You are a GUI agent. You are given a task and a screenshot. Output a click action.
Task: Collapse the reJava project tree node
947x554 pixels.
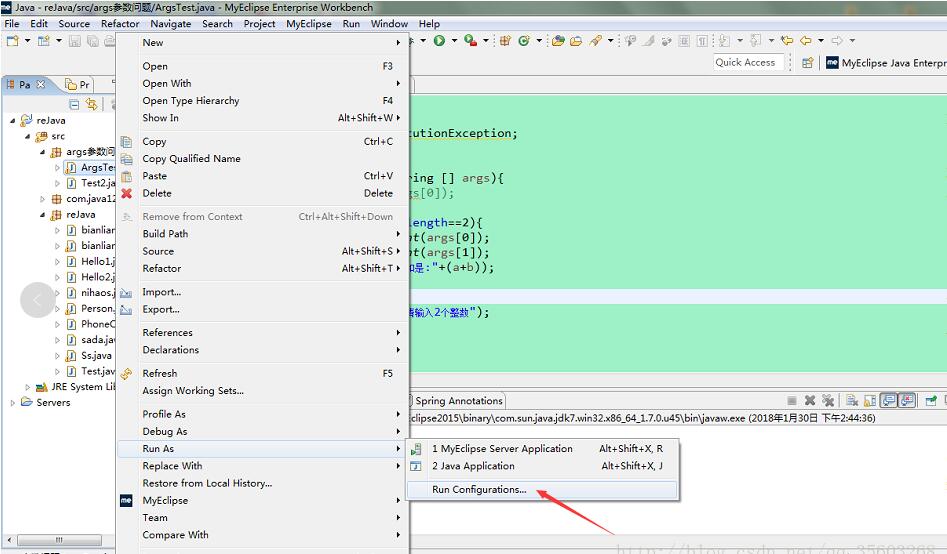[x=14, y=121]
